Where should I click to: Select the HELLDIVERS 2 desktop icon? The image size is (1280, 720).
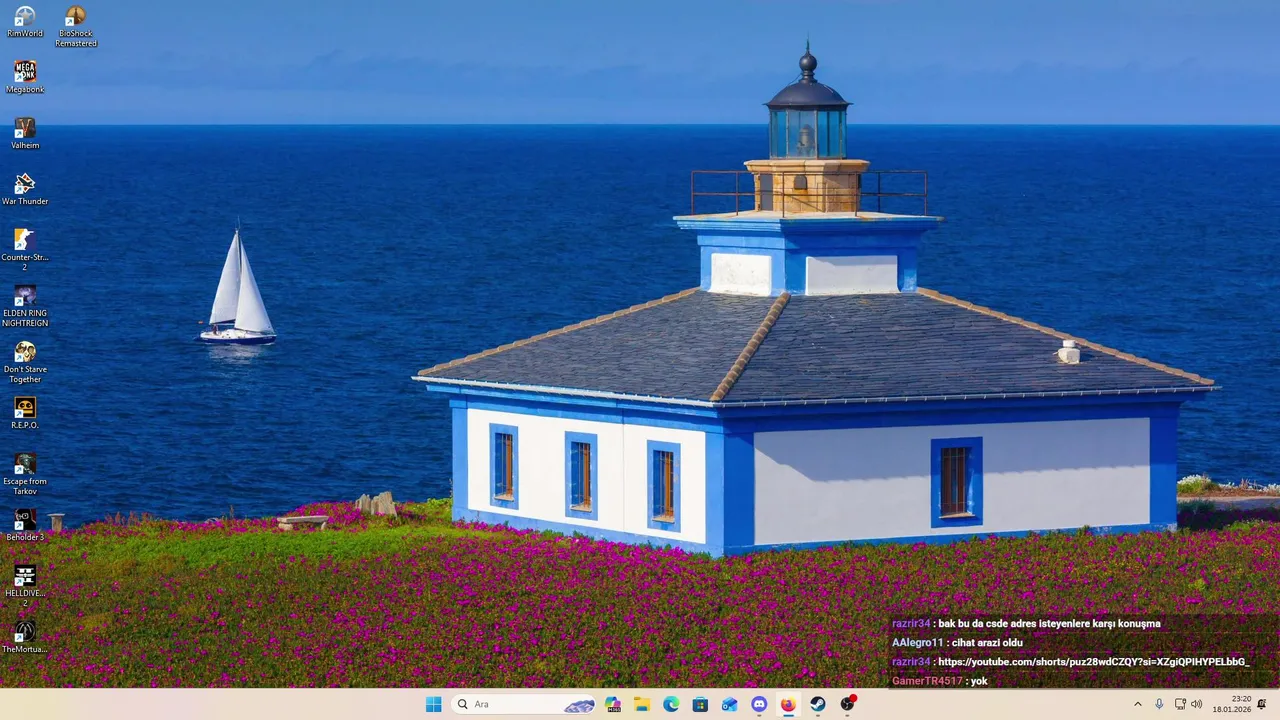point(25,586)
